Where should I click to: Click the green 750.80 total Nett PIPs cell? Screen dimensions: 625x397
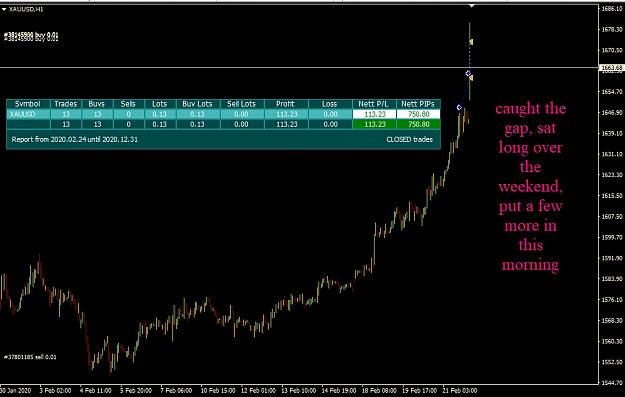[x=419, y=124]
